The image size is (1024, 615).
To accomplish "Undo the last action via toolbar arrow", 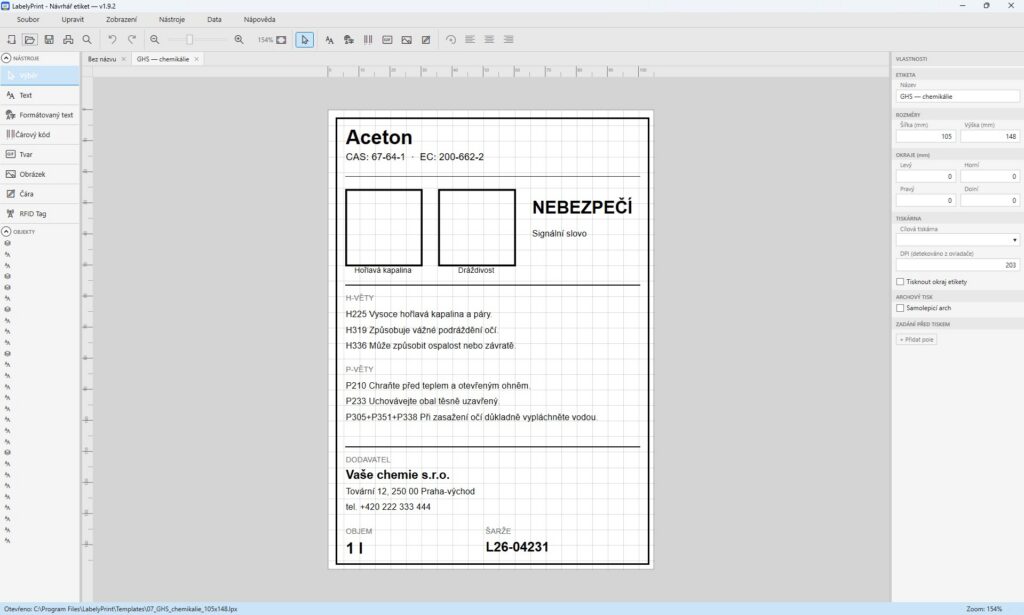I will 112,40.
